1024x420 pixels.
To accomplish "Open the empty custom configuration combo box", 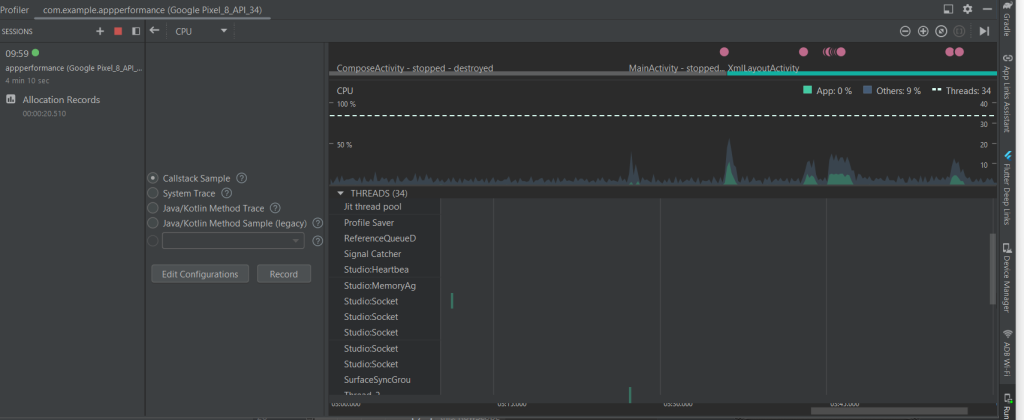I will click(x=233, y=241).
